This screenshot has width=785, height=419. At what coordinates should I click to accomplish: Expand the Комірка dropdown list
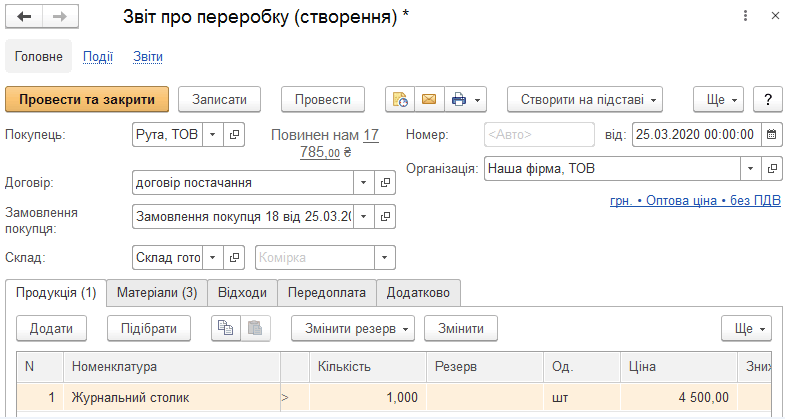(384, 258)
